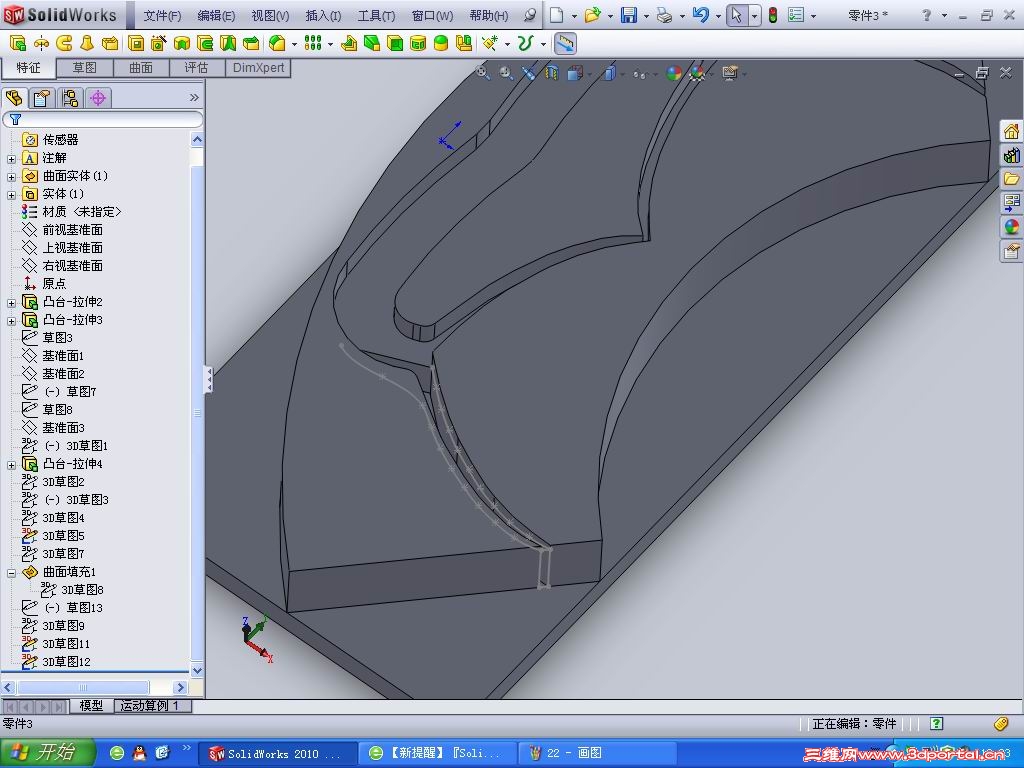Switch to 22 - 画图 taskbar button
This screenshot has width=1024, height=768.
tap(596, 754)
